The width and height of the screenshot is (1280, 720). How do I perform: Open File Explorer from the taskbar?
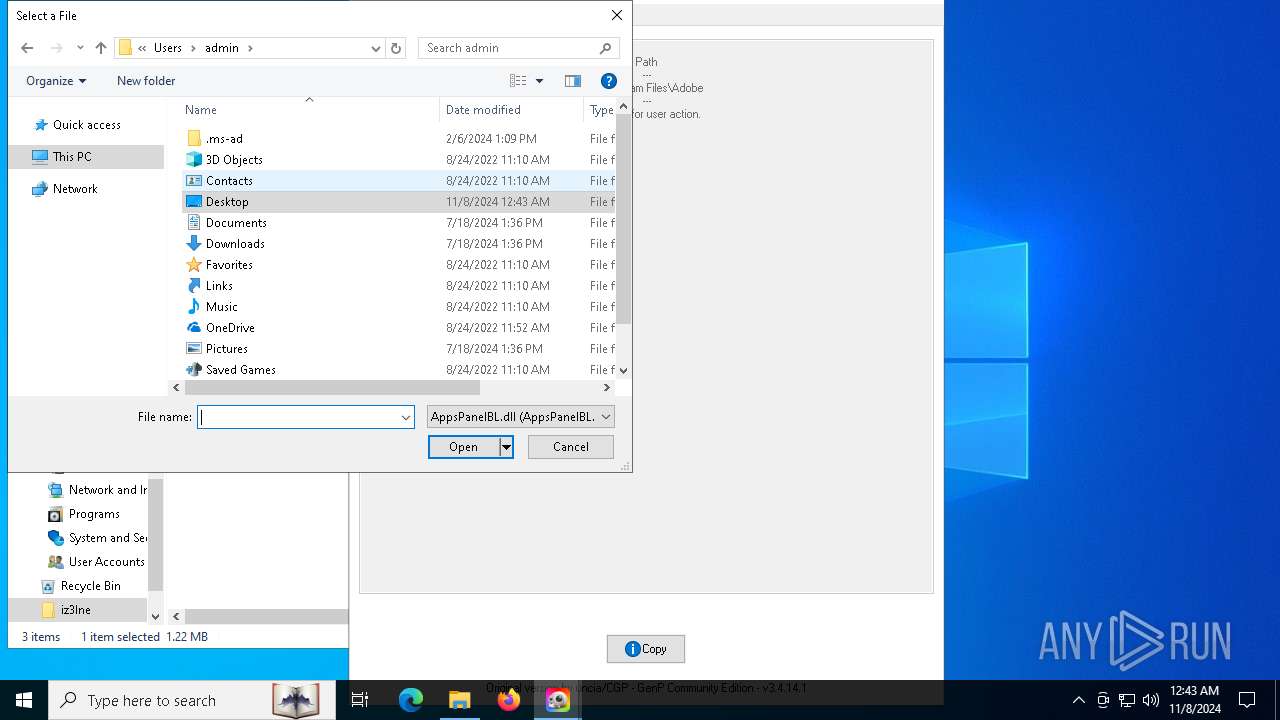tap(459, 700)
